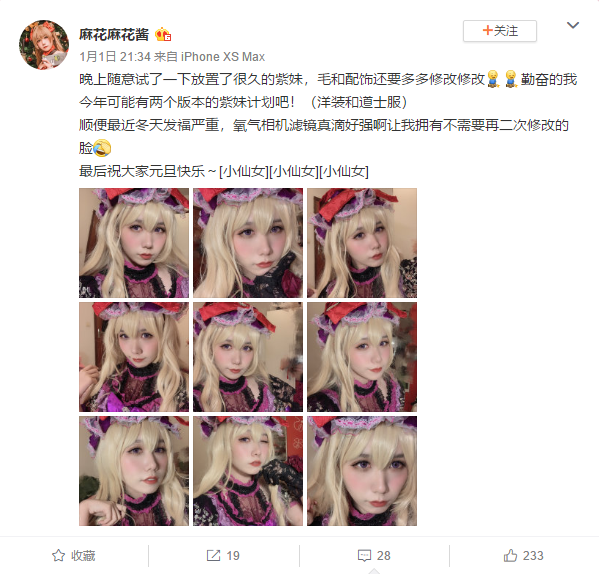The height and width of the screenshot is (574, 599).
Task: Open the top row right photo
Action: [x=362, y=243]
